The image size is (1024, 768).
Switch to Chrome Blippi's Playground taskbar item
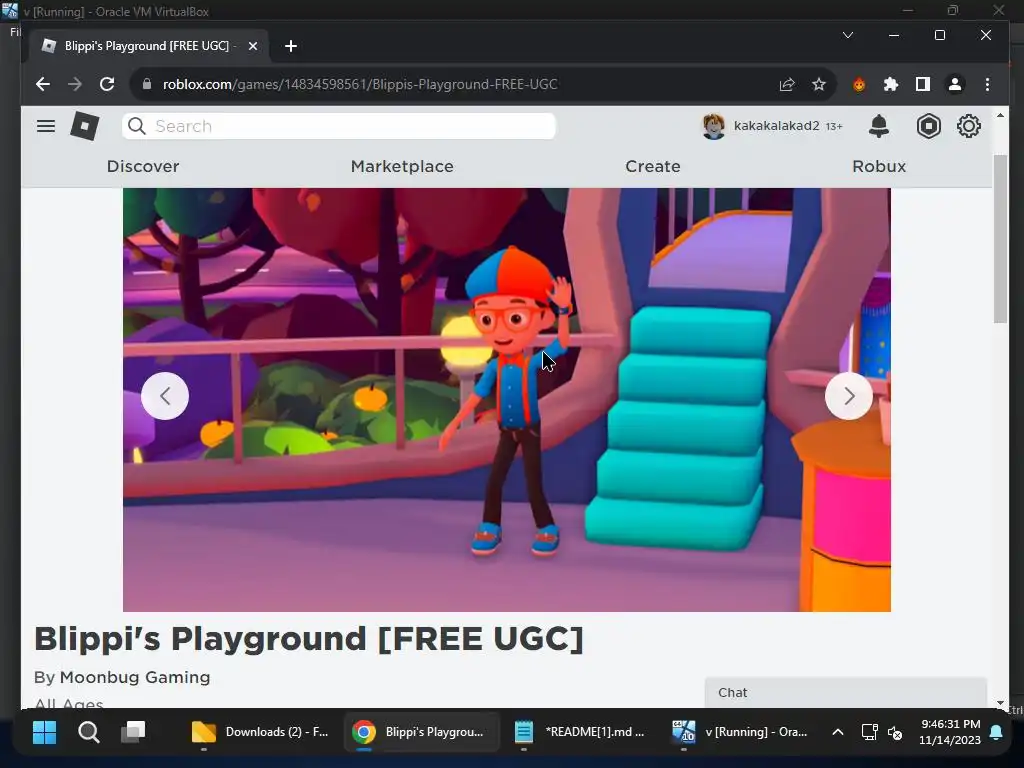(419, 732)
